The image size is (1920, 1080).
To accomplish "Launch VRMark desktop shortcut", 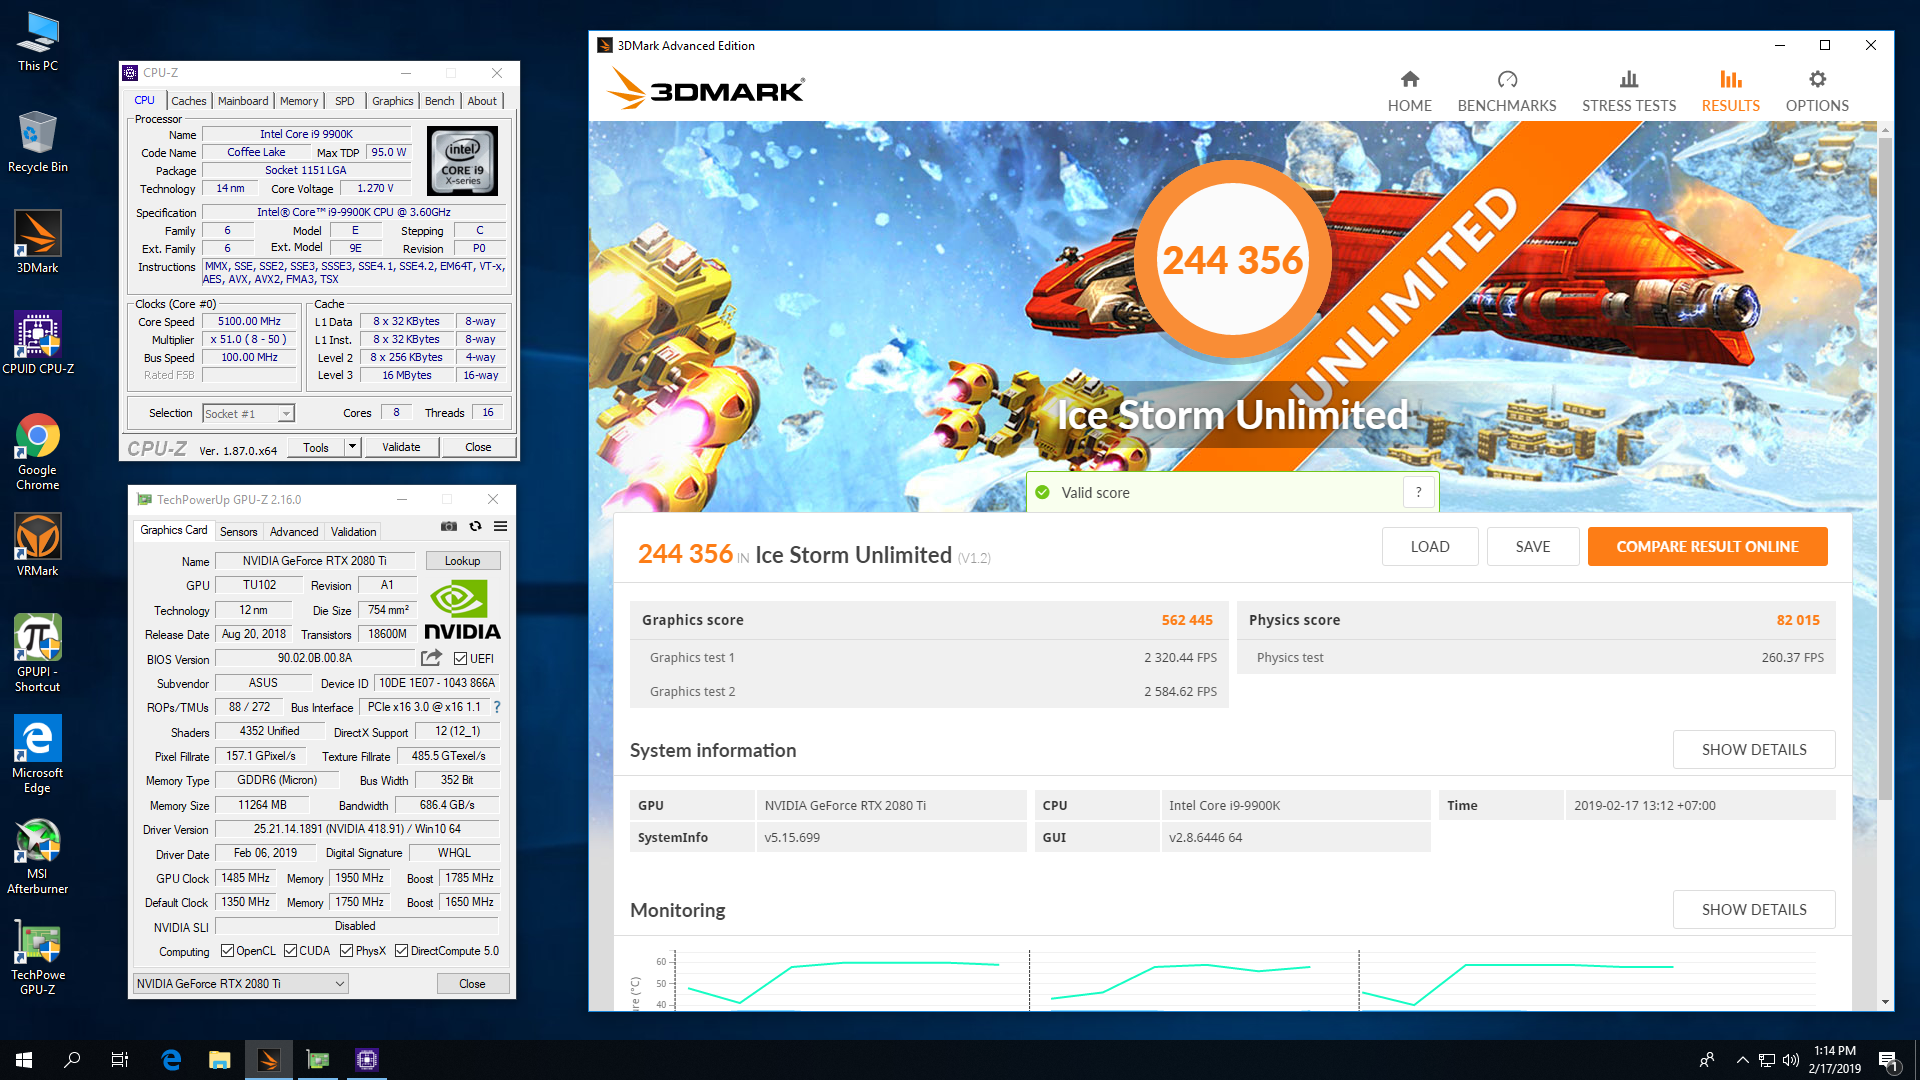I will [38, 545].
